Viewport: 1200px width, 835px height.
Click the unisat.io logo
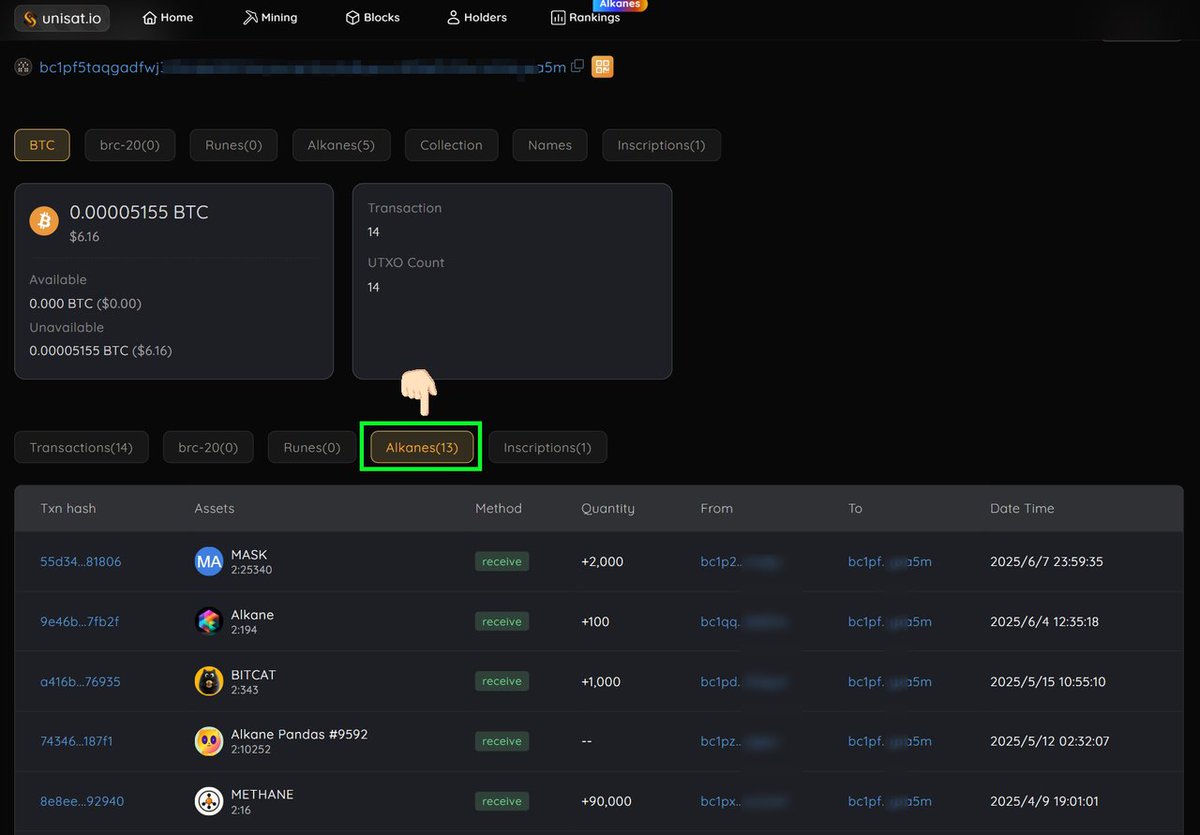coord(62,18)
